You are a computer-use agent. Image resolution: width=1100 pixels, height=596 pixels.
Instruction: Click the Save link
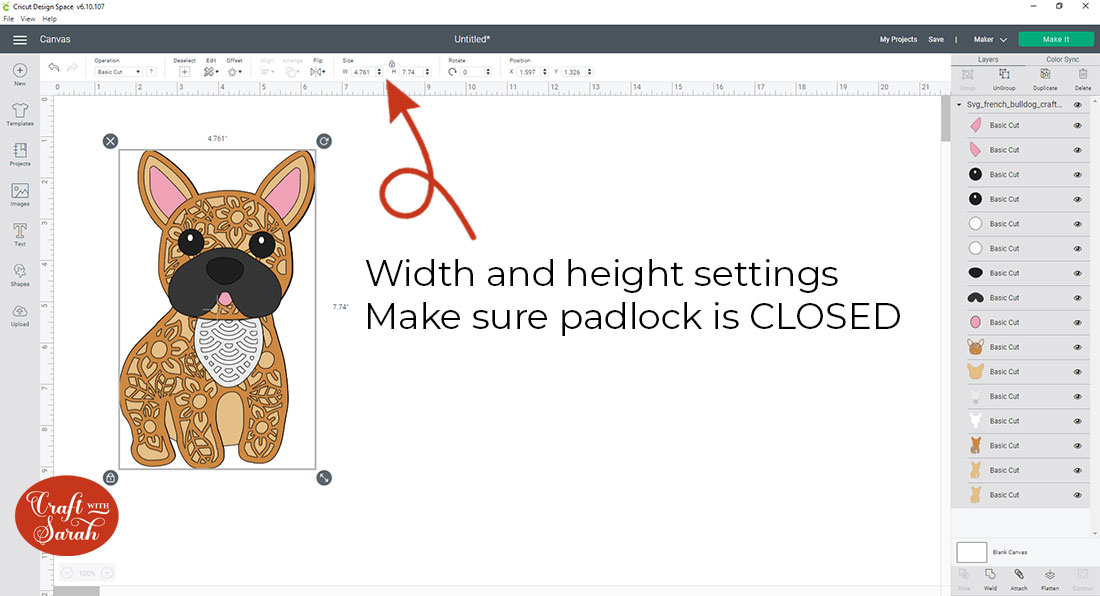coord(936,40)
